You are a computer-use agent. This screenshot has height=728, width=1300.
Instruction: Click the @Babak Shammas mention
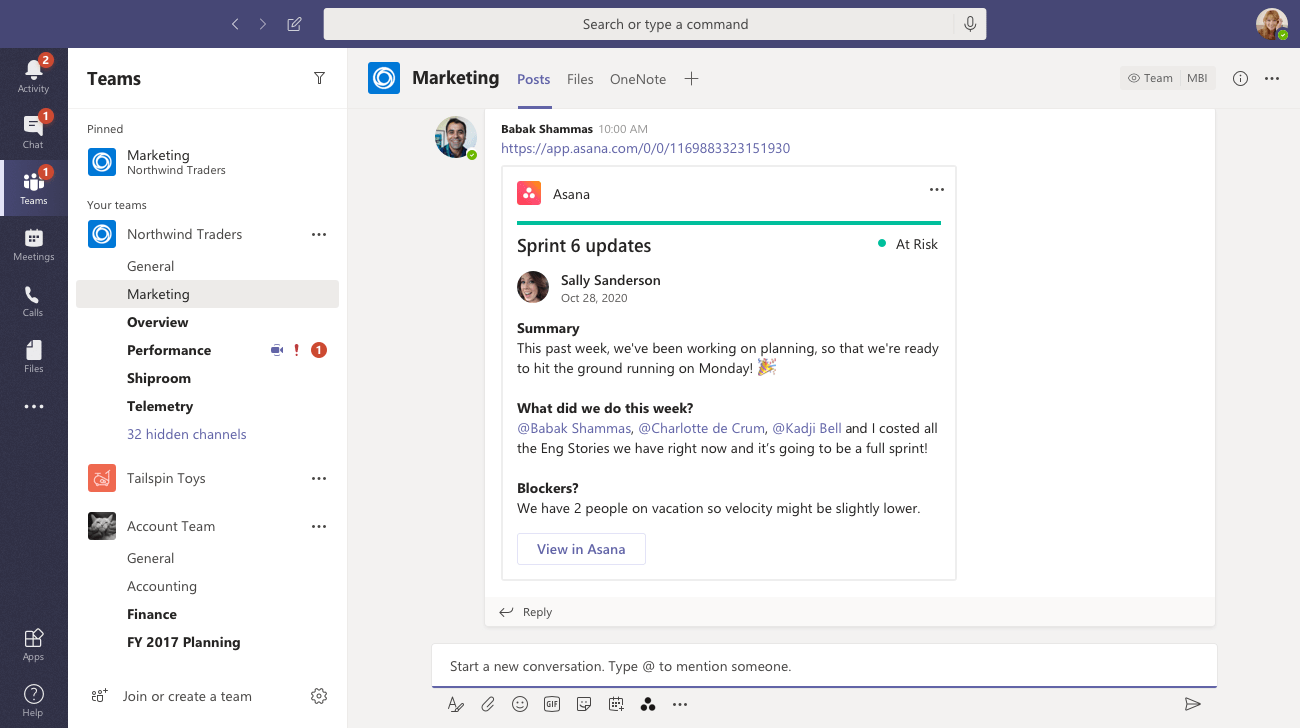coord(574,428)
